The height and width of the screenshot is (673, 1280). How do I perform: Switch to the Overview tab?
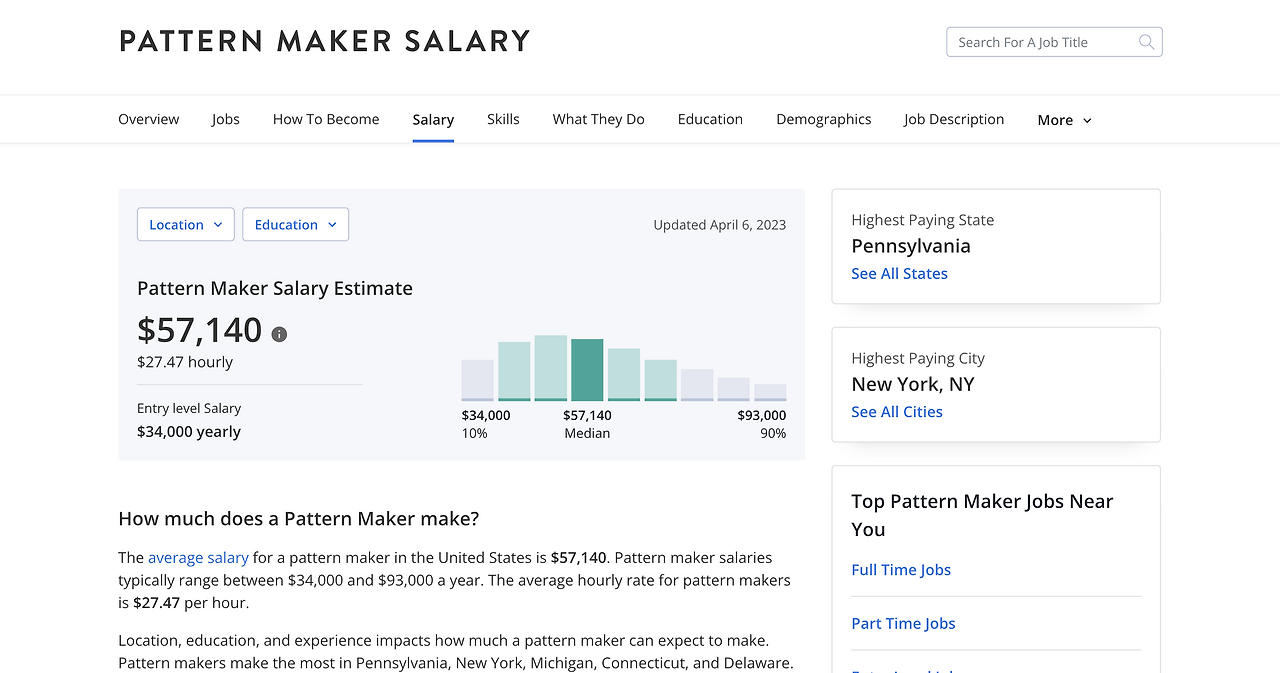click(149, 119)
